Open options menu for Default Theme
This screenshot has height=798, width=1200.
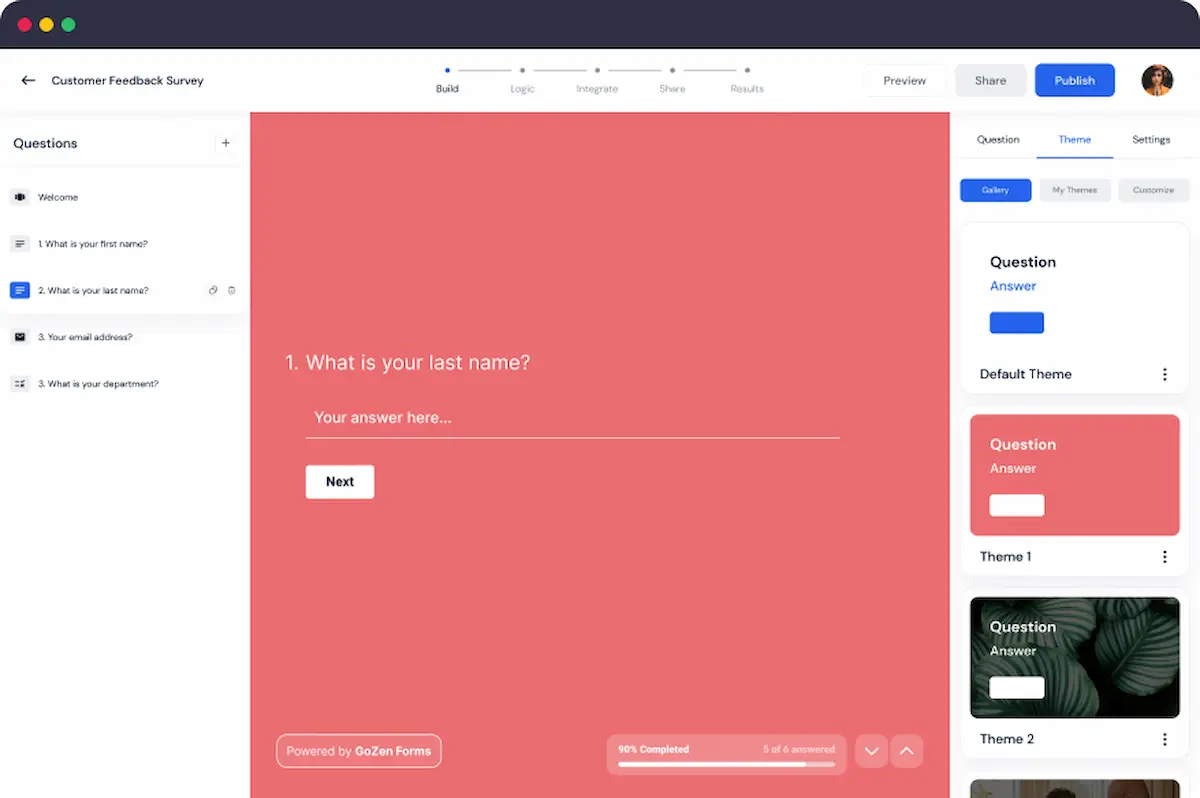(x=1164, y=374)
